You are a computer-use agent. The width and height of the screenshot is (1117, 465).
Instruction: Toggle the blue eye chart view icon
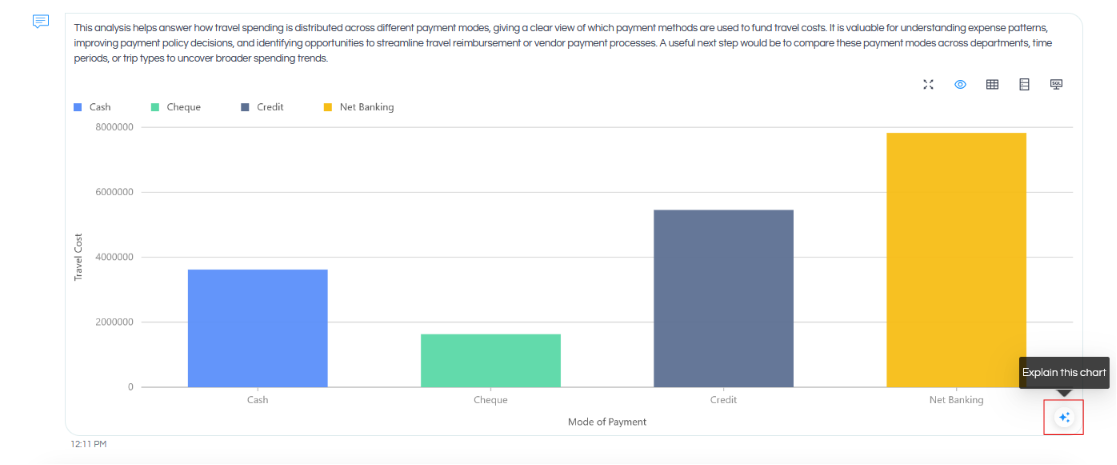[960, 85]
